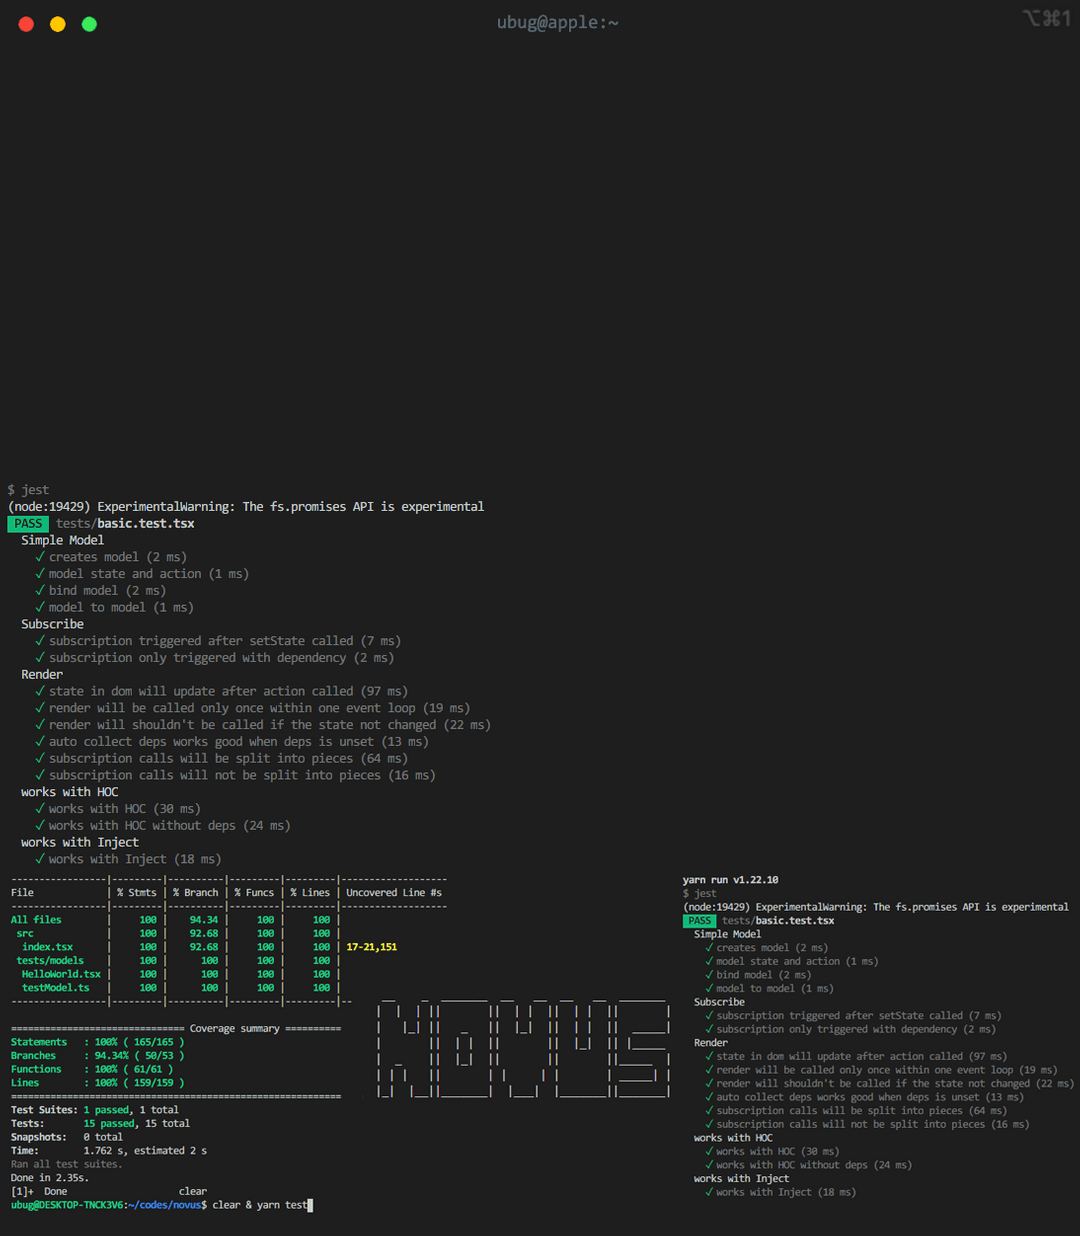
Task: Click the checkmark next to "works with HOC (30 ms)"
Action: click(40, 808)
